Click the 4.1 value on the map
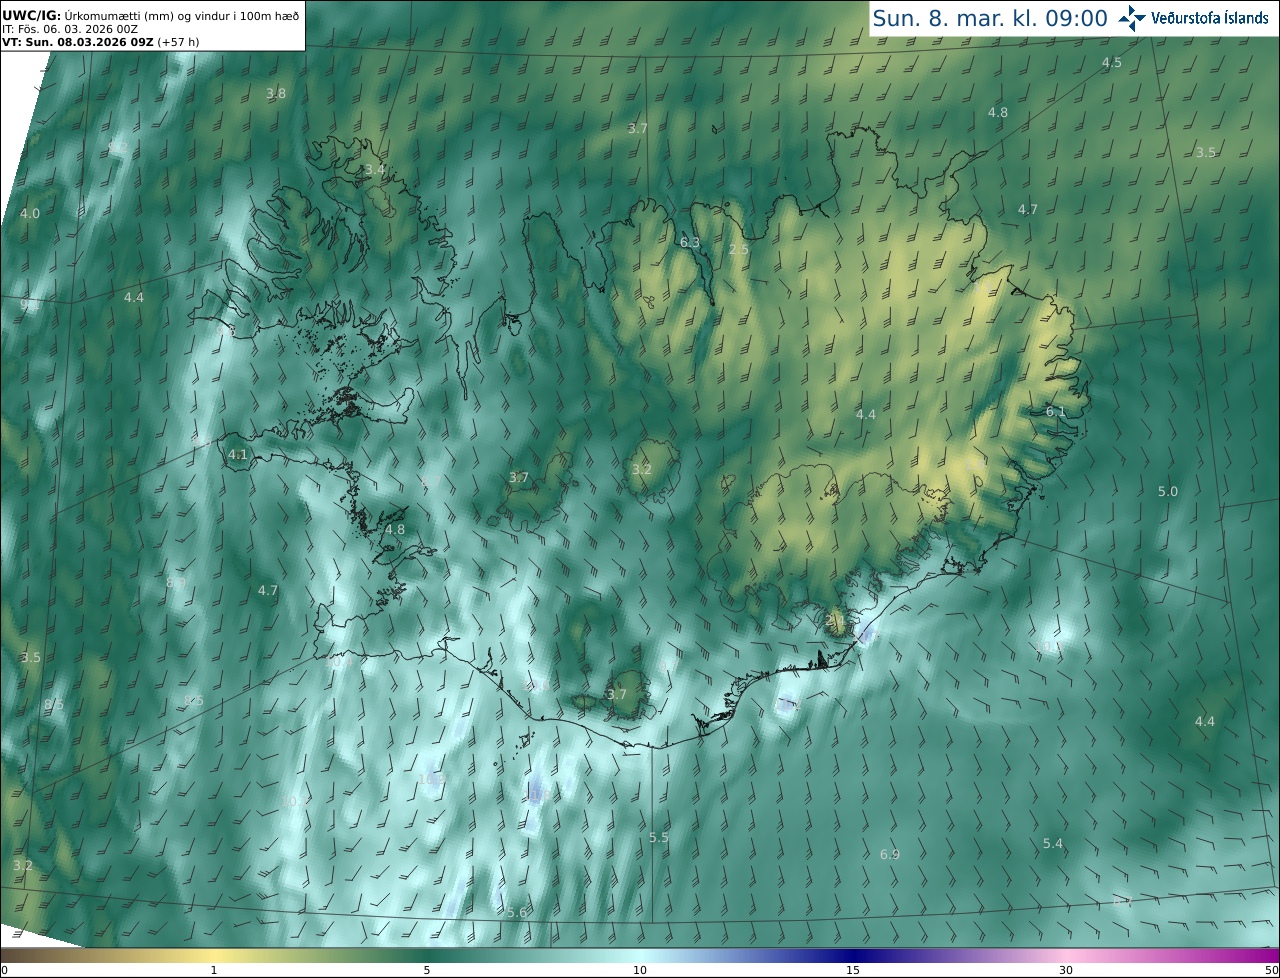Screen dimensions: 1280x978 237,454
